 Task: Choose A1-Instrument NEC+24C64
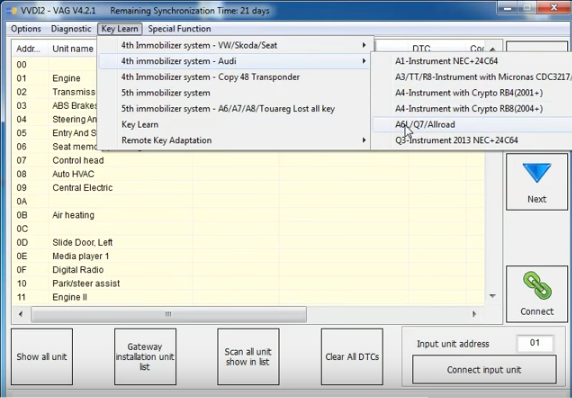[472, 61]
